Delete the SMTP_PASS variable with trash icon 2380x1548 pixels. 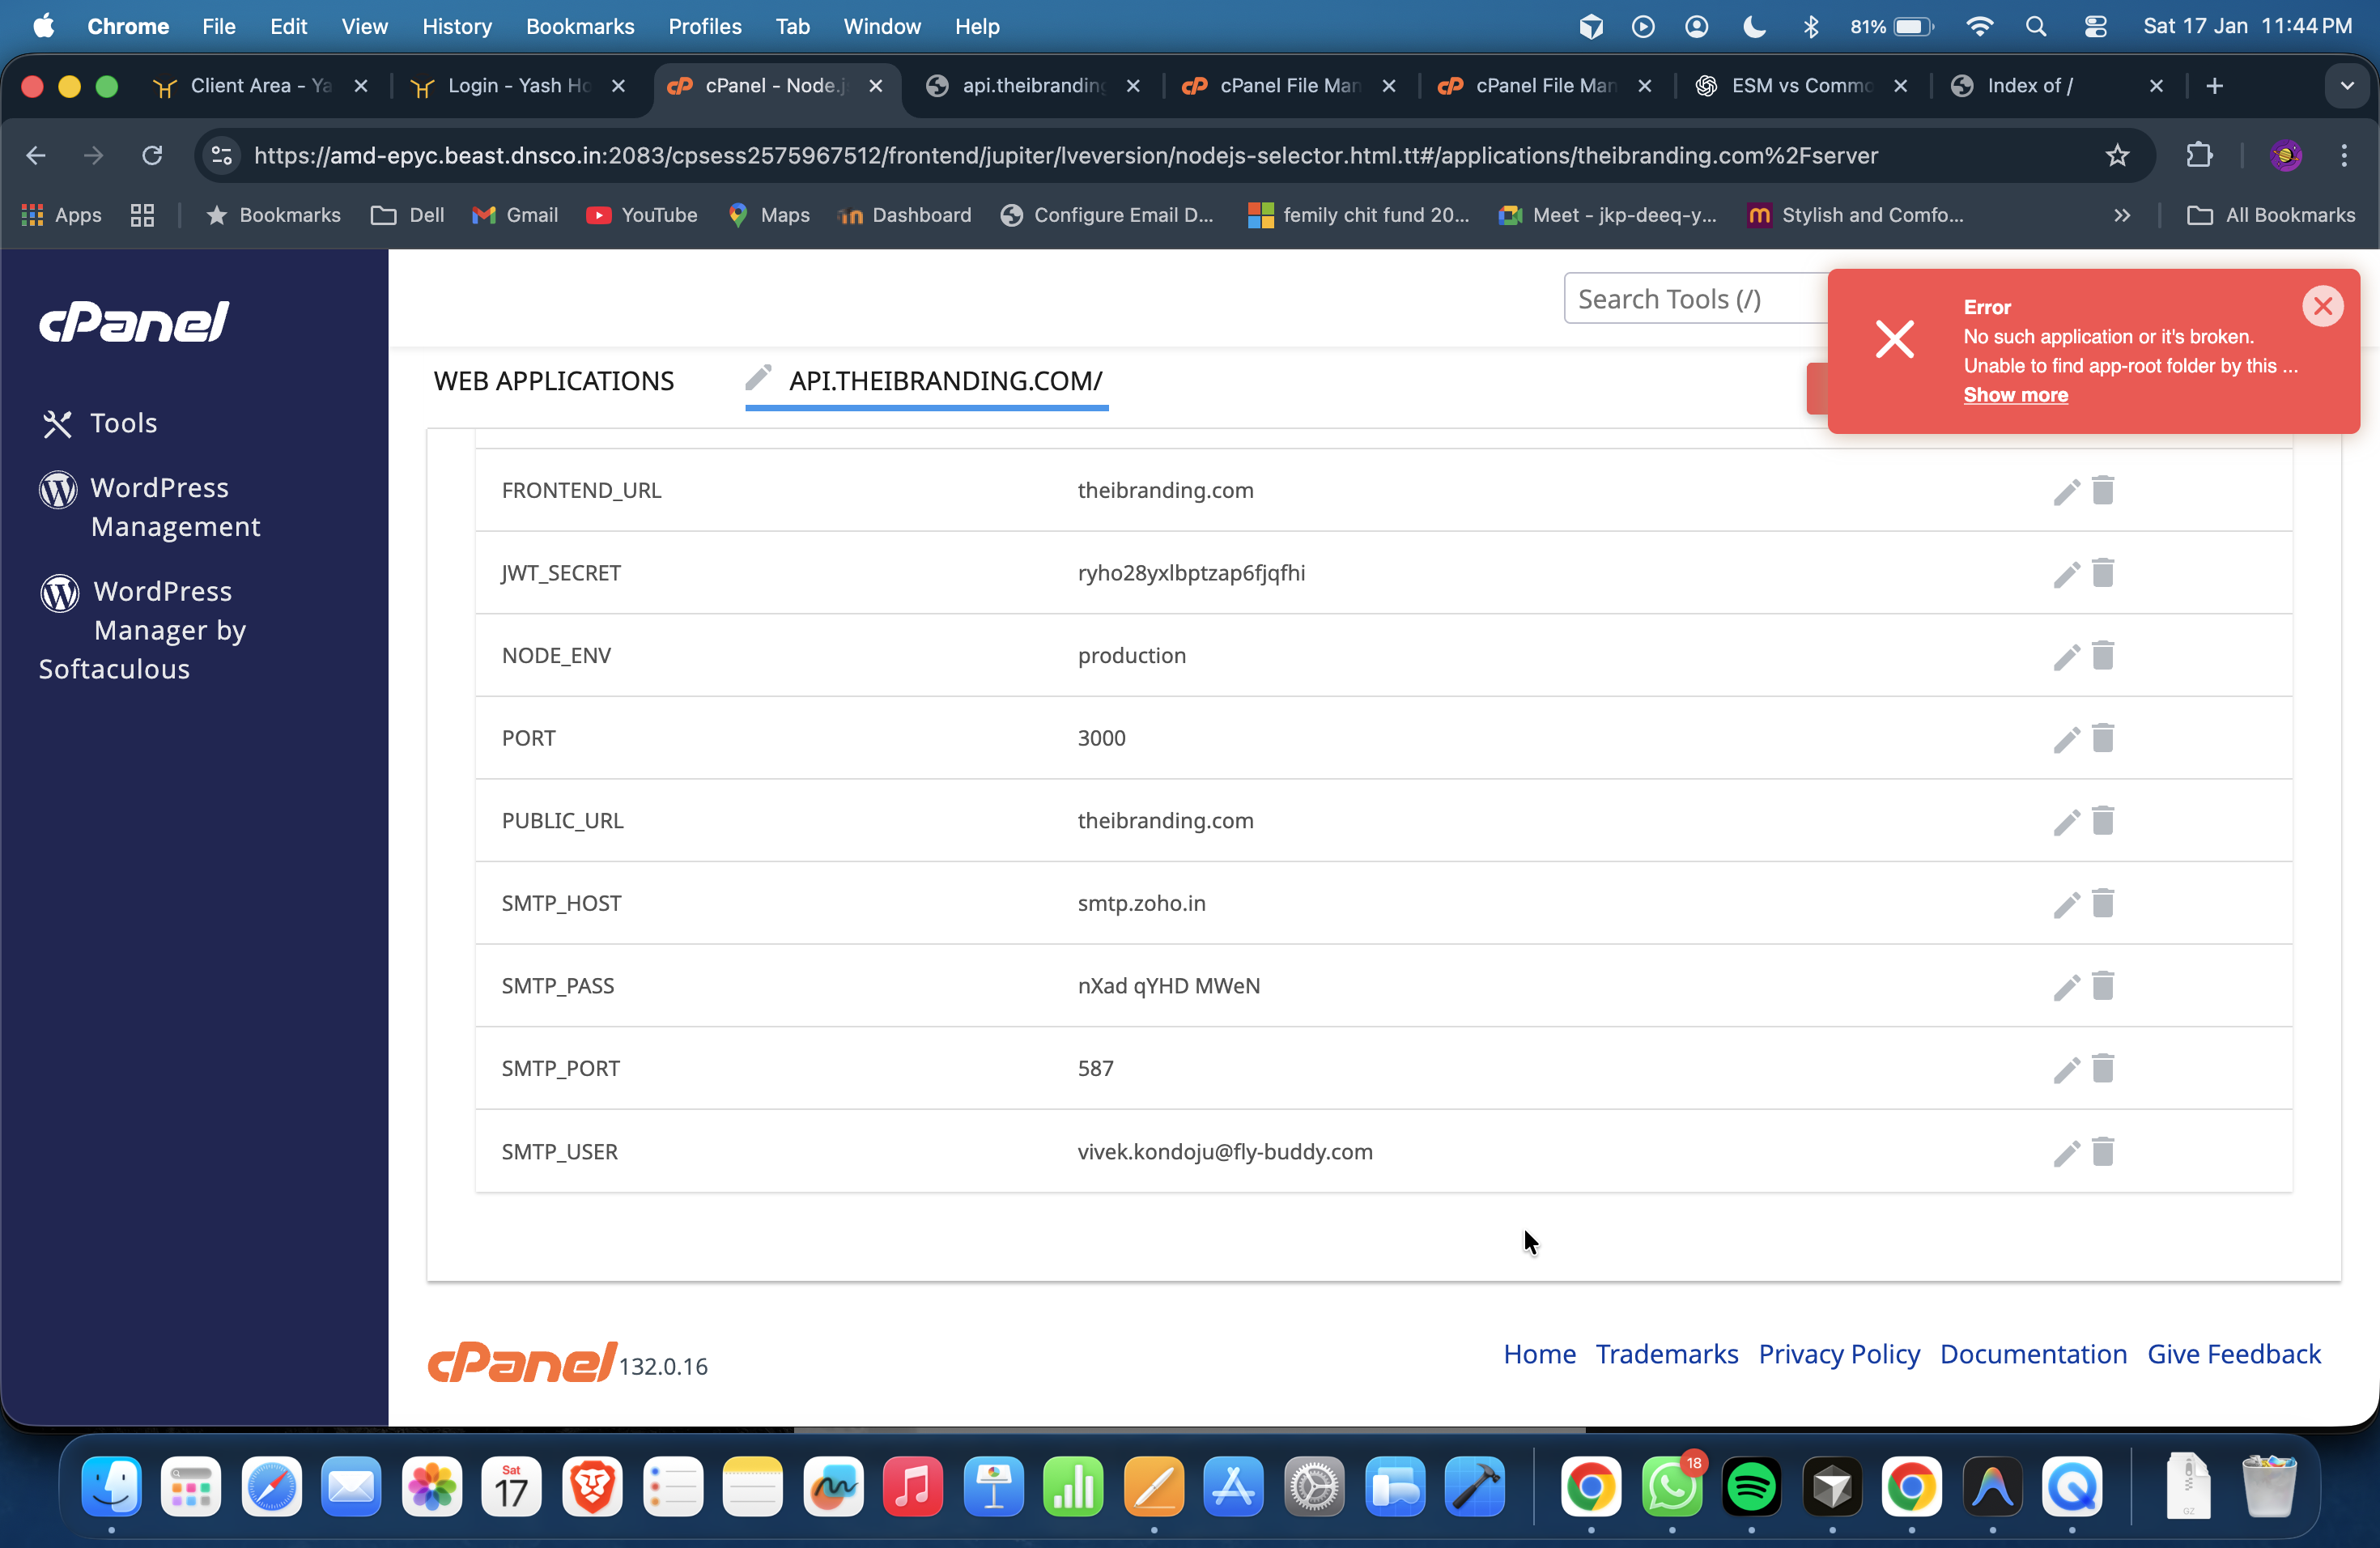[2103, 986]
